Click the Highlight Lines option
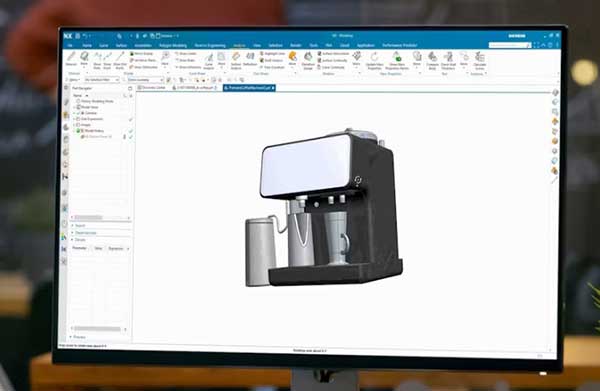The width and height of the screenshot is (600, 391). tap(272, 54)
